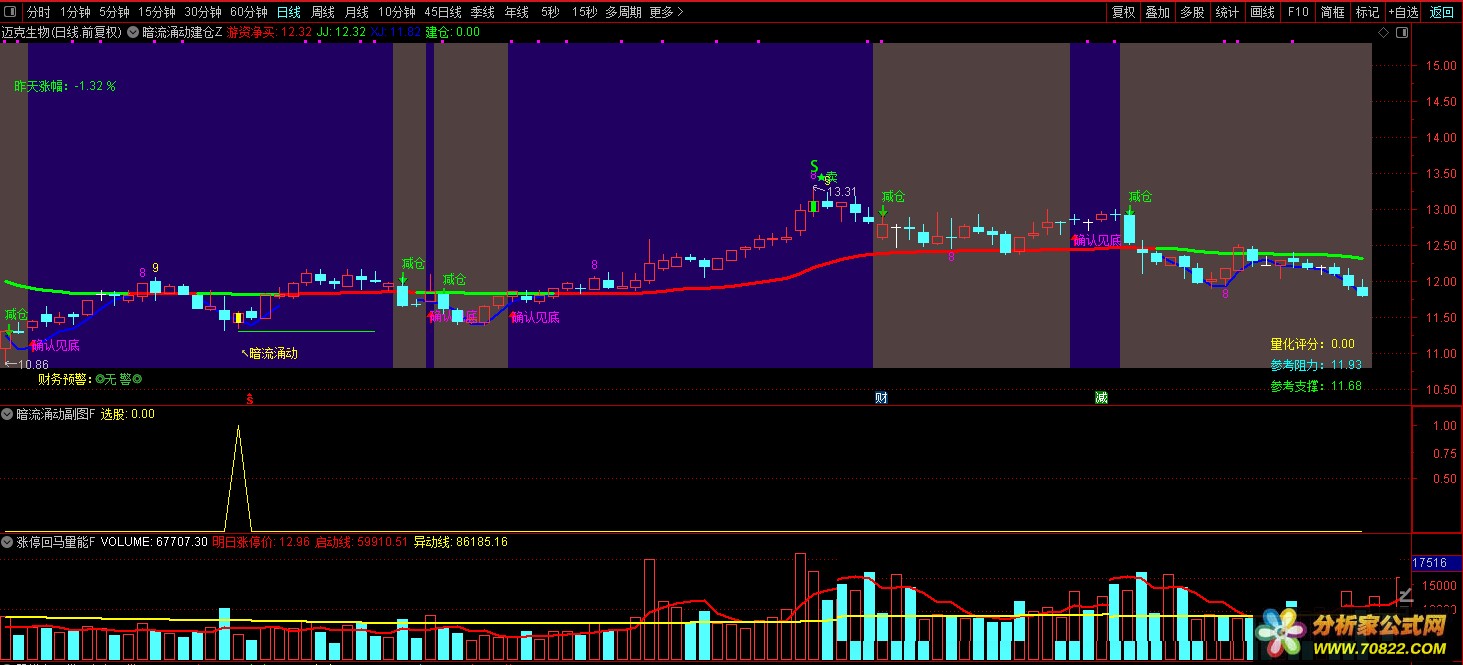Toggle the left side panel icon
Image resolution: width=1463 pixels, height=665 pixels.
[x=11, y=12]
